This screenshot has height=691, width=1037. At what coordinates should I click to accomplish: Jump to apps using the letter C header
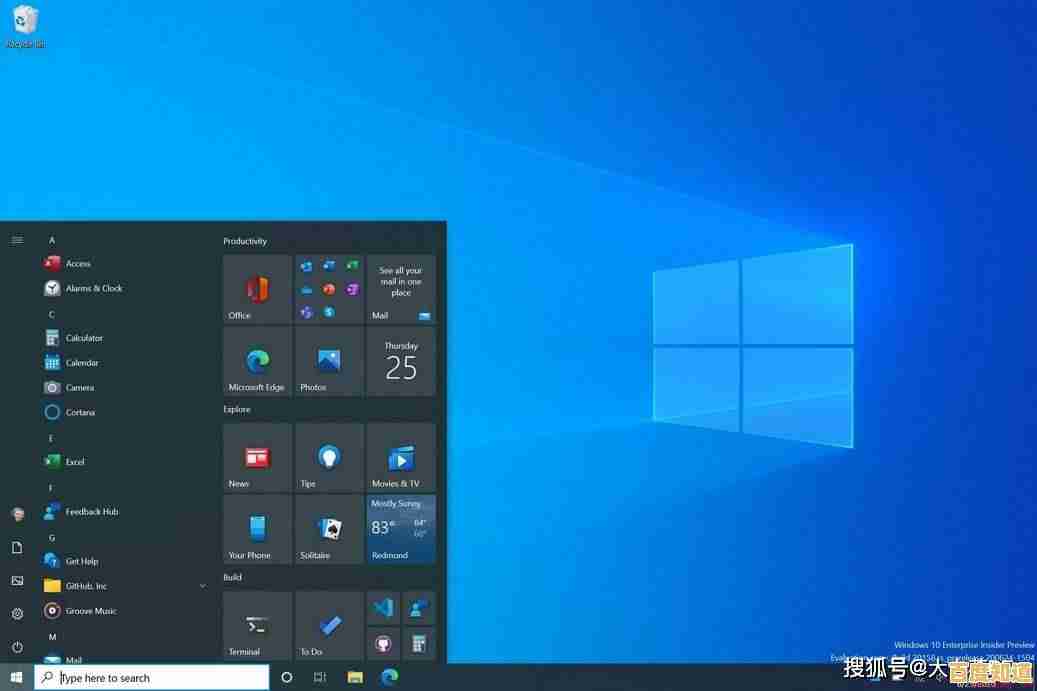click(x=51, y=313)
